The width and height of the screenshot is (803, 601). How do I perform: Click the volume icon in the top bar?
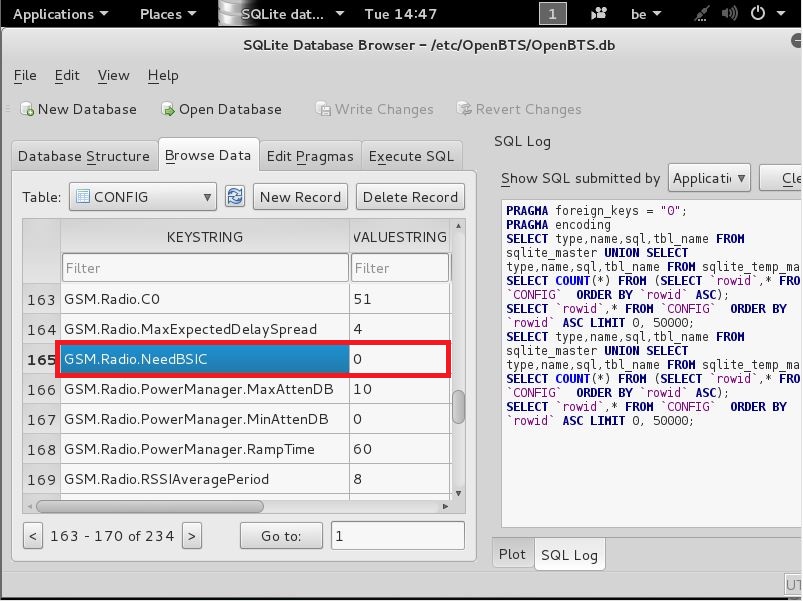[729, 13]
